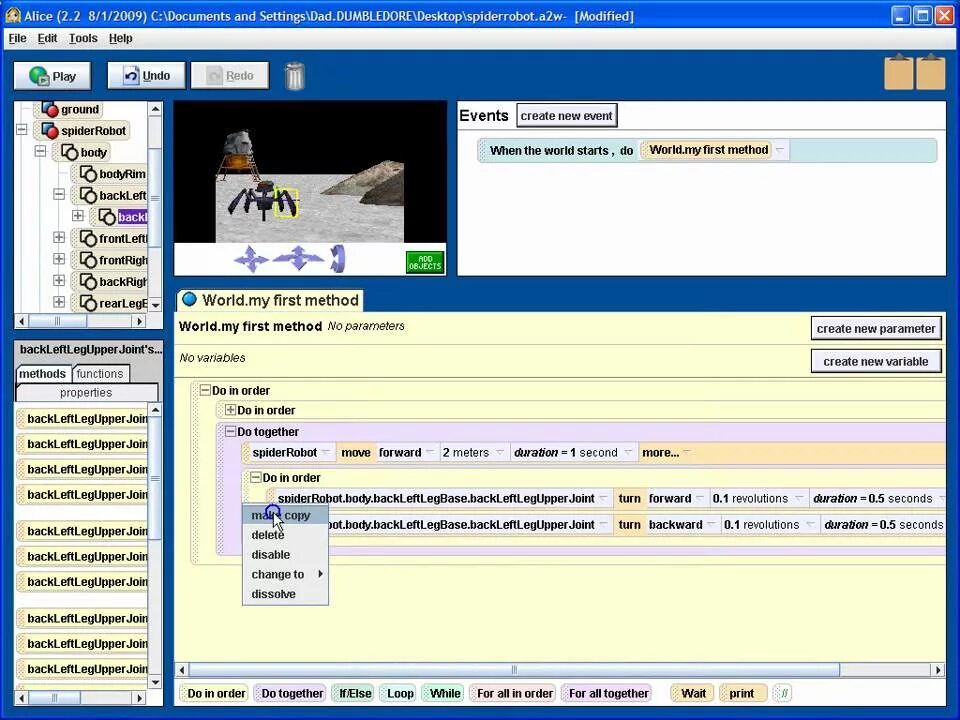Click the Wait tile in bottom bar

coord(692,693)
